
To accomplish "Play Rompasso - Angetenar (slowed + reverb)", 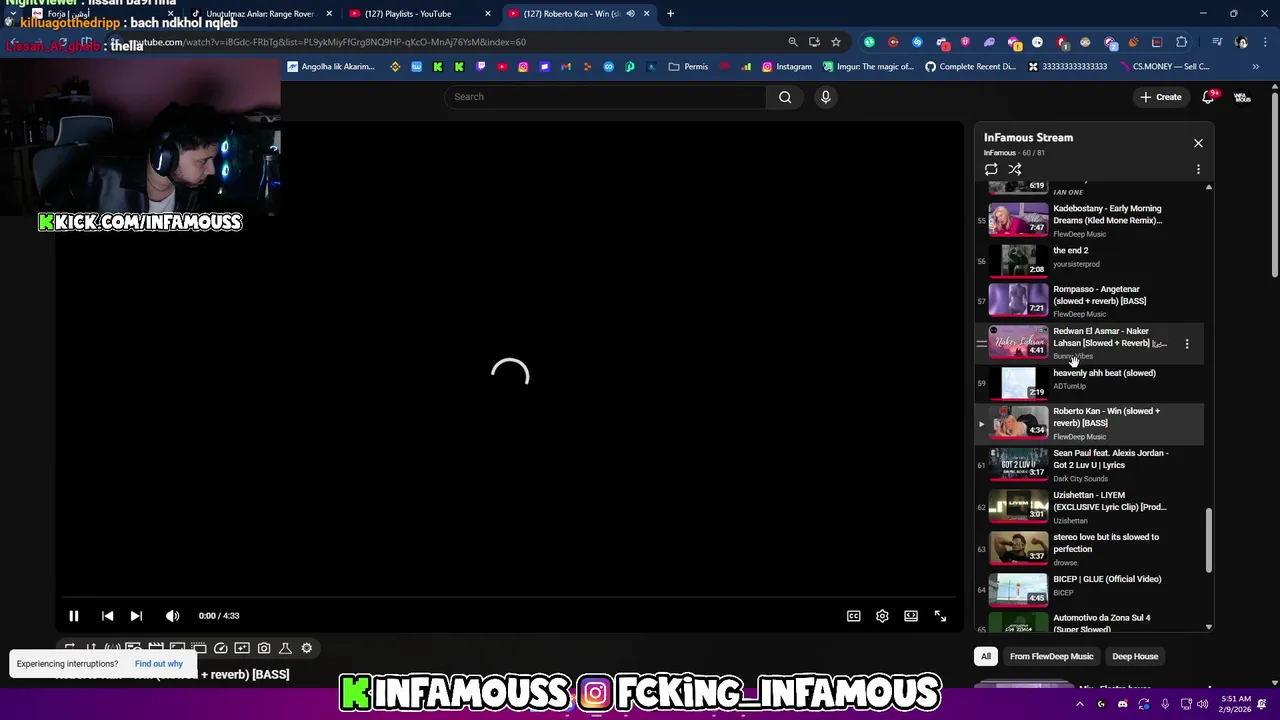I will [x=1090, y=301].
